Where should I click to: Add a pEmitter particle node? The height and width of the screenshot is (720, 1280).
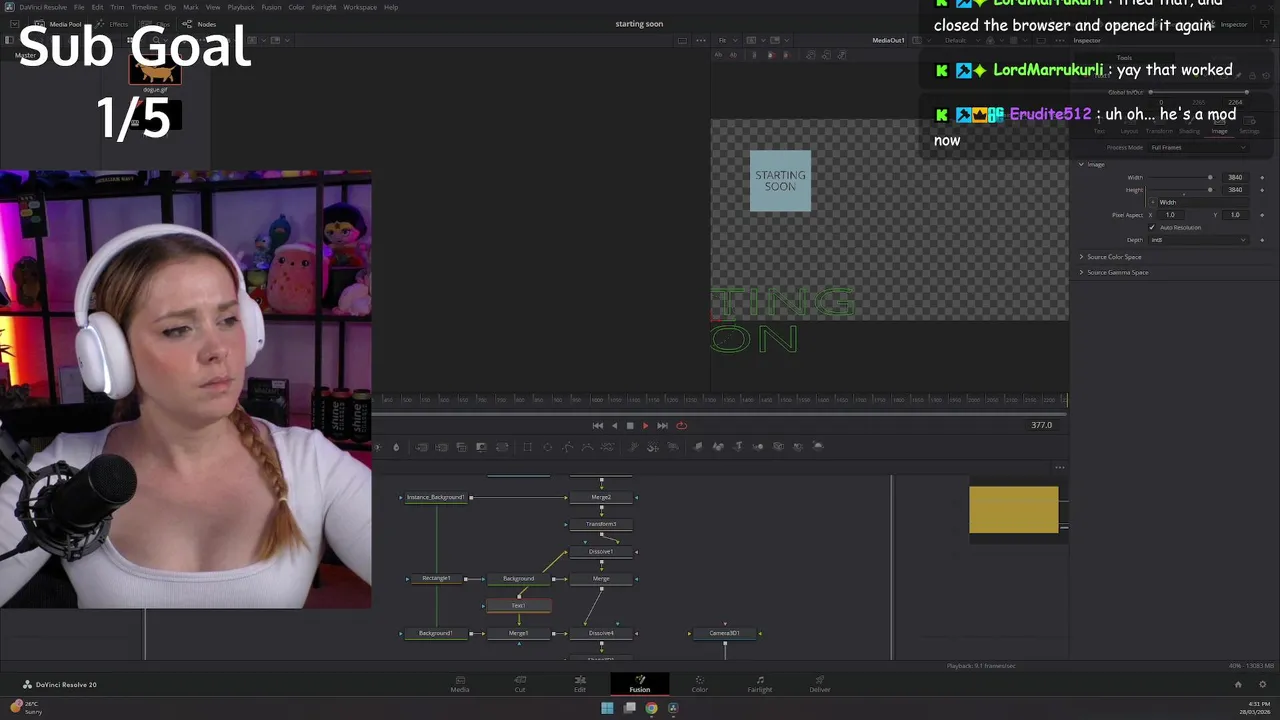[633, 446]
